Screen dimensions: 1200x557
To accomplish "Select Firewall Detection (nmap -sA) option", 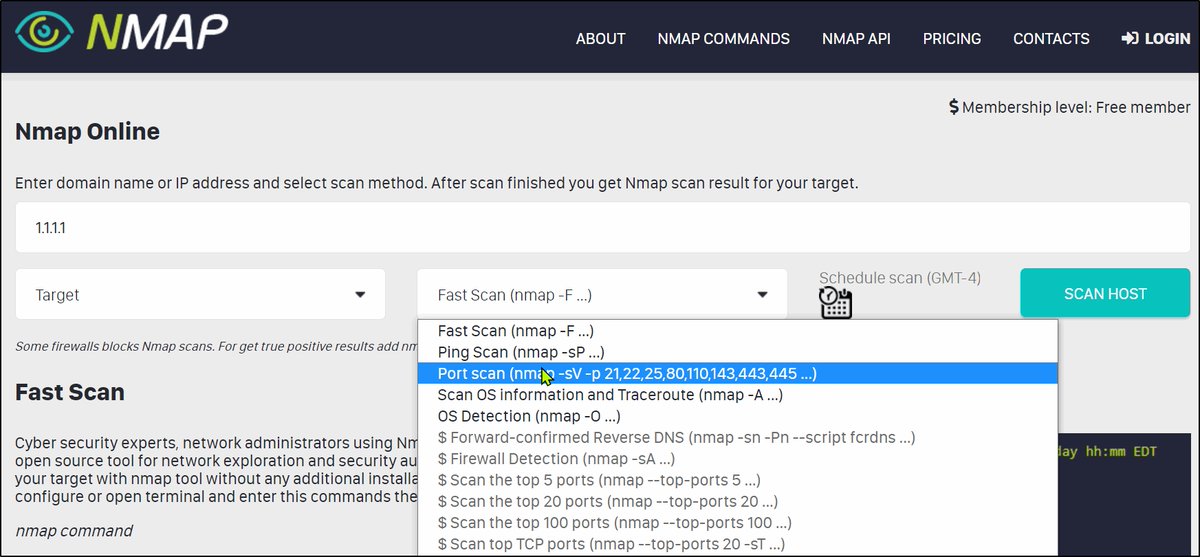I will [x=737, y=458].
